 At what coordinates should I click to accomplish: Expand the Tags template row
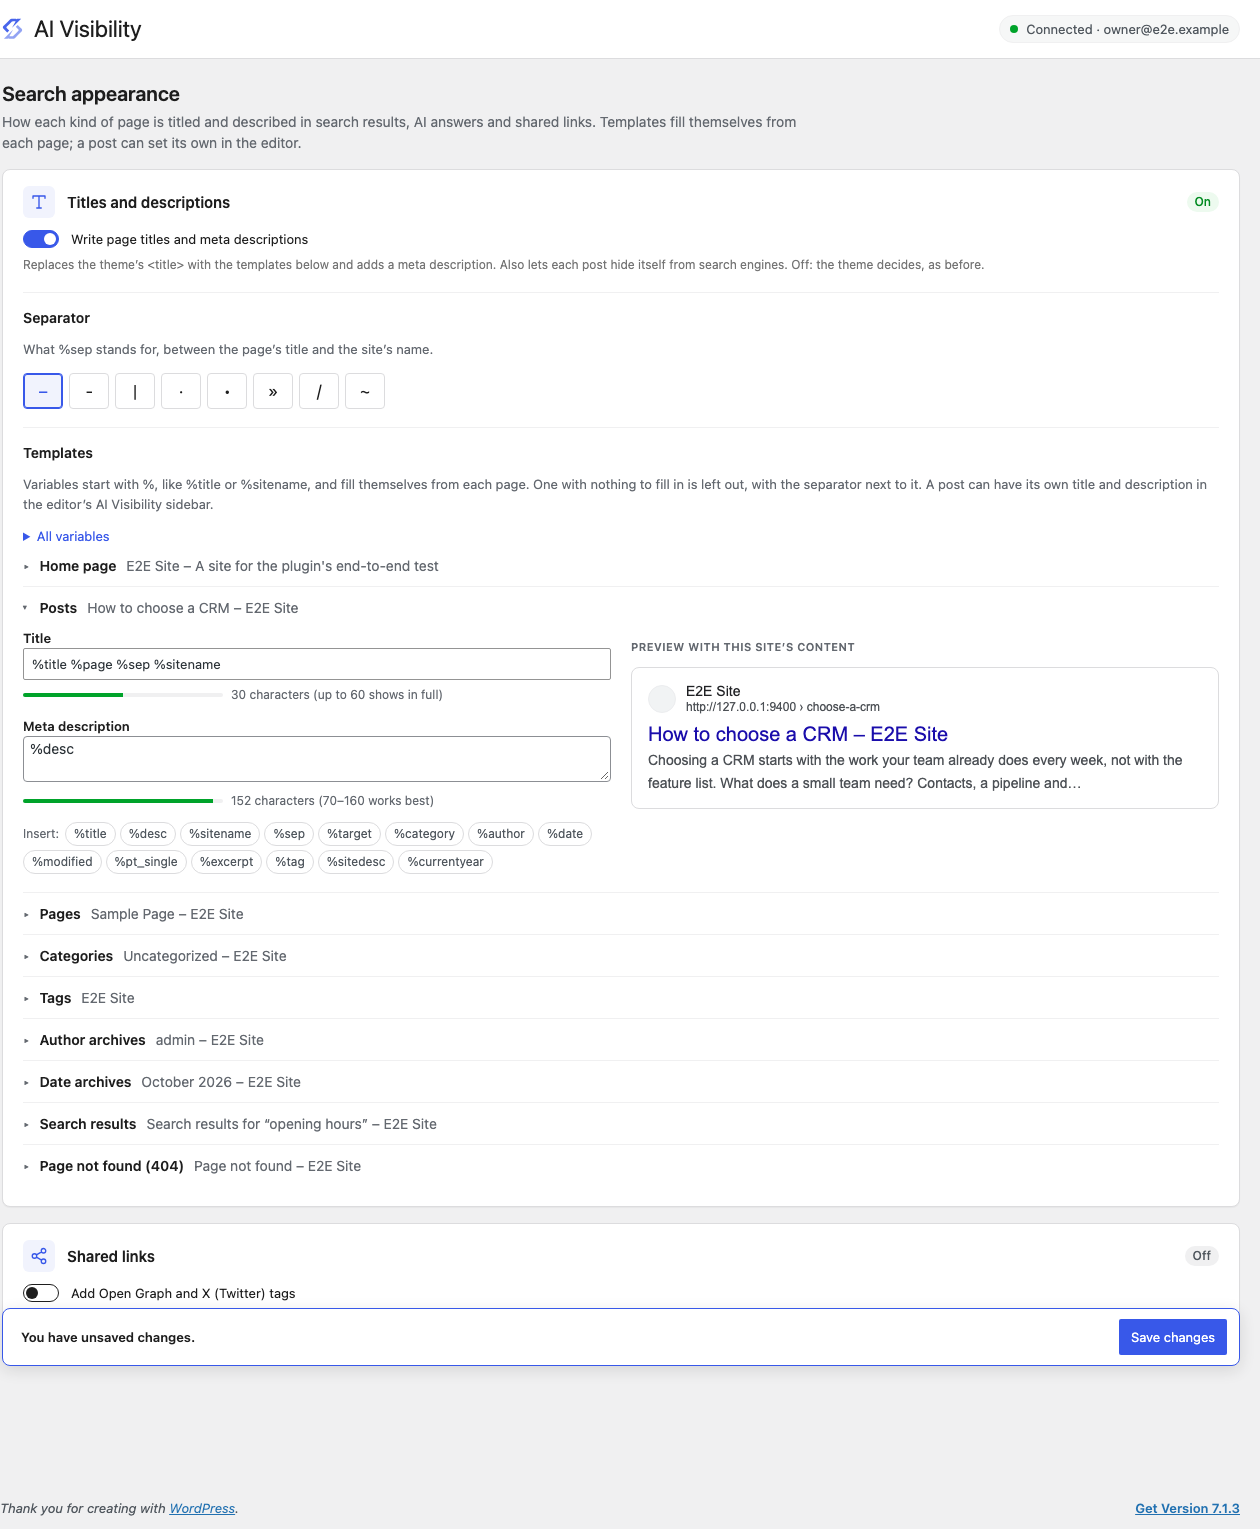[621, 998]
